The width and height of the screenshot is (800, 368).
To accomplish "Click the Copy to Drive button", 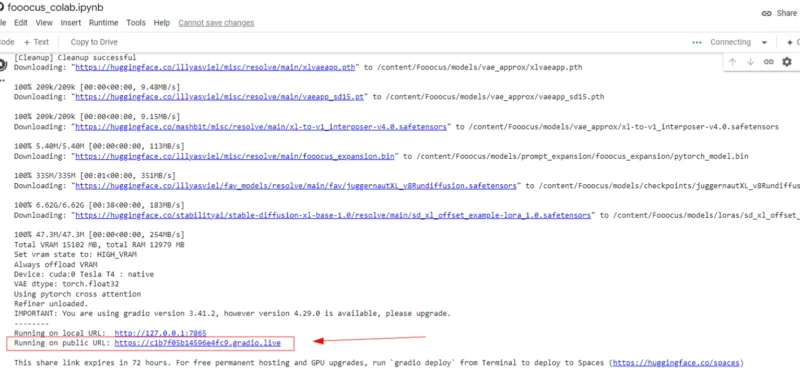I will click(94, 42).
